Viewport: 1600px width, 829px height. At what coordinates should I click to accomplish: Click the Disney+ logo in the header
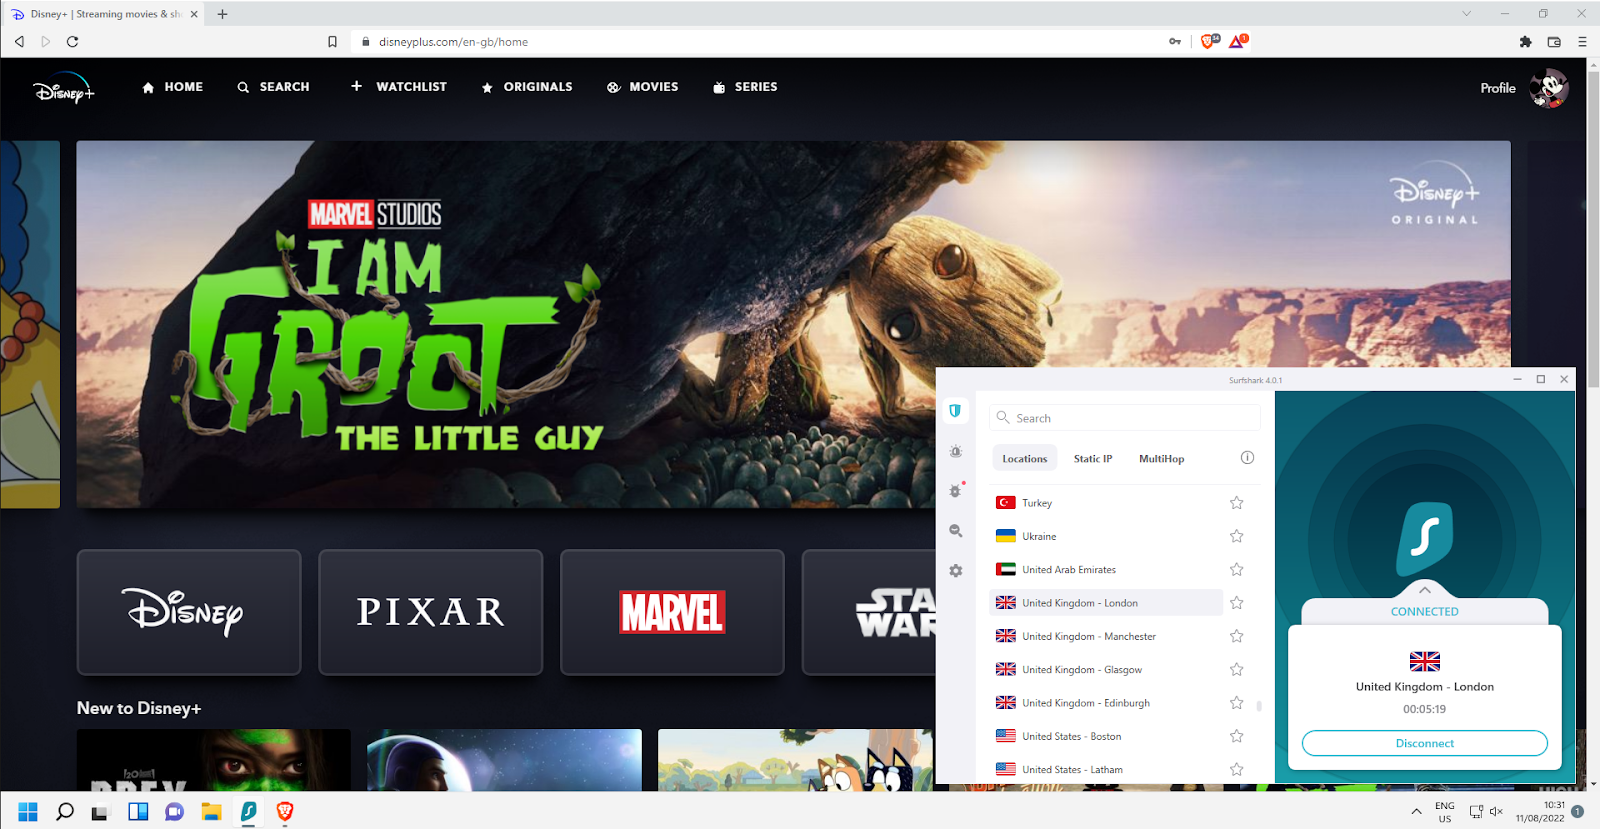tap(64, 89)
